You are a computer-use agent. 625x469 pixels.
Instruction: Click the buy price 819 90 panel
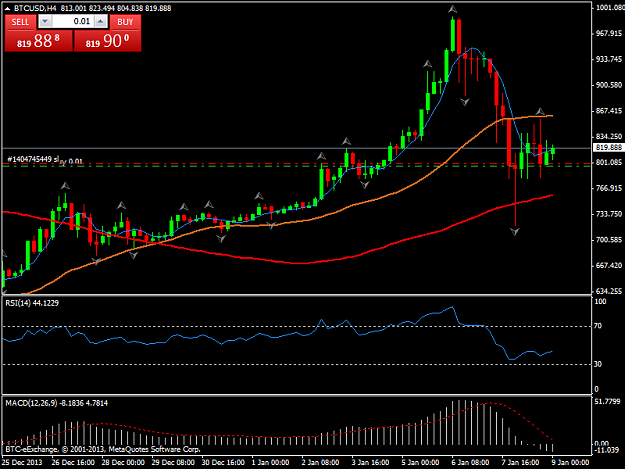[x=108, y=41]
